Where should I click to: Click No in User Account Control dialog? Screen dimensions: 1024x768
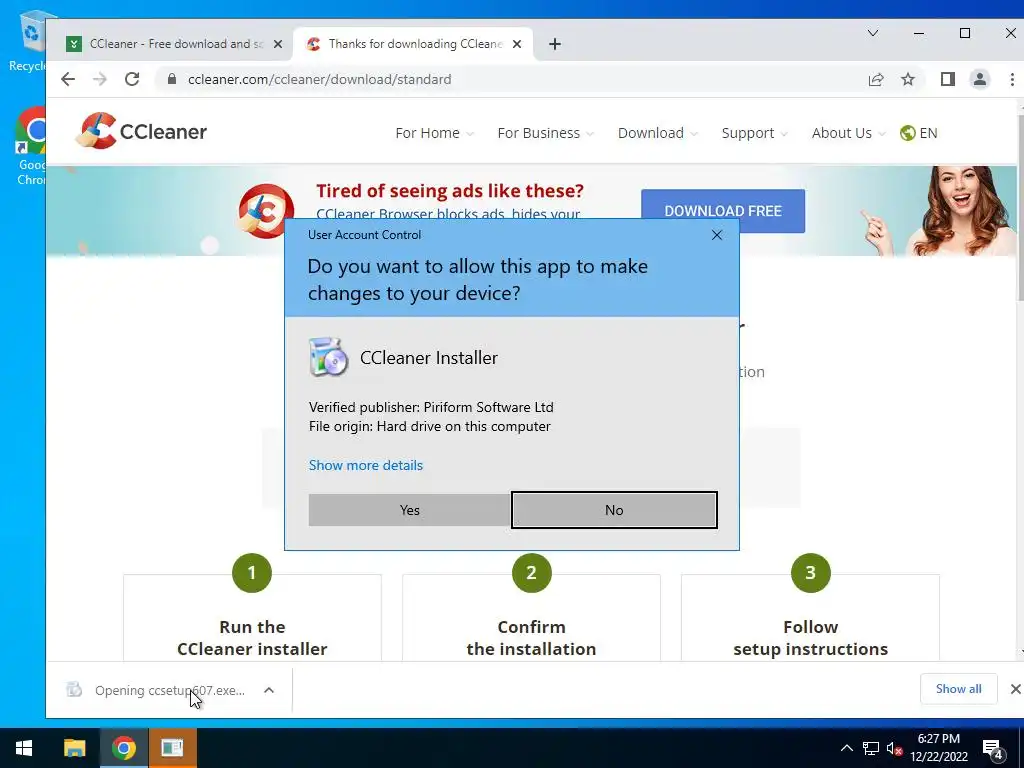614,510
